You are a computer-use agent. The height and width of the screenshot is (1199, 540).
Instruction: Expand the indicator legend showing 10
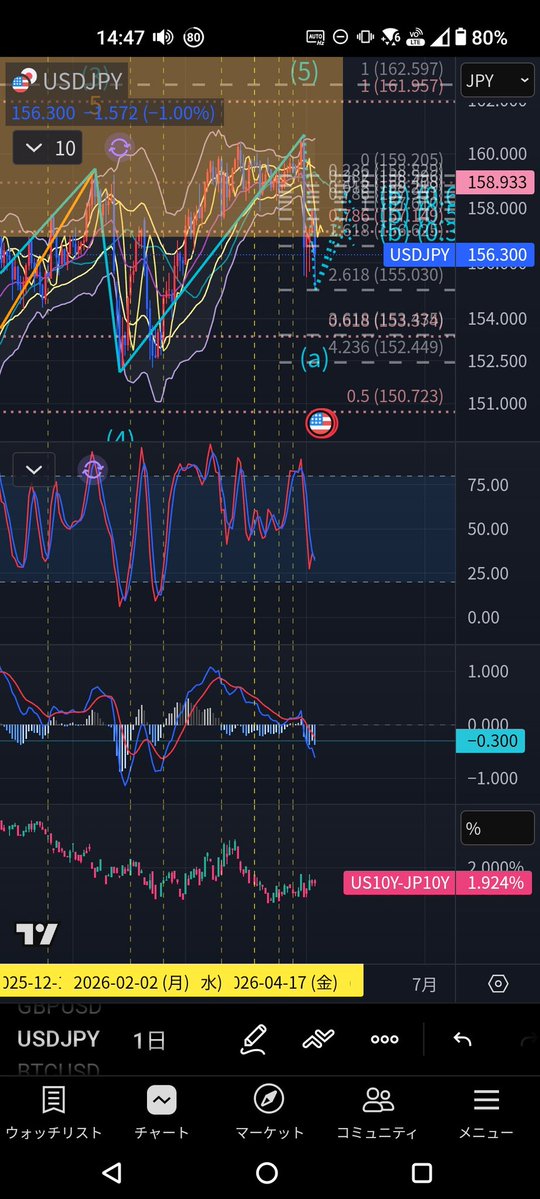47,148
